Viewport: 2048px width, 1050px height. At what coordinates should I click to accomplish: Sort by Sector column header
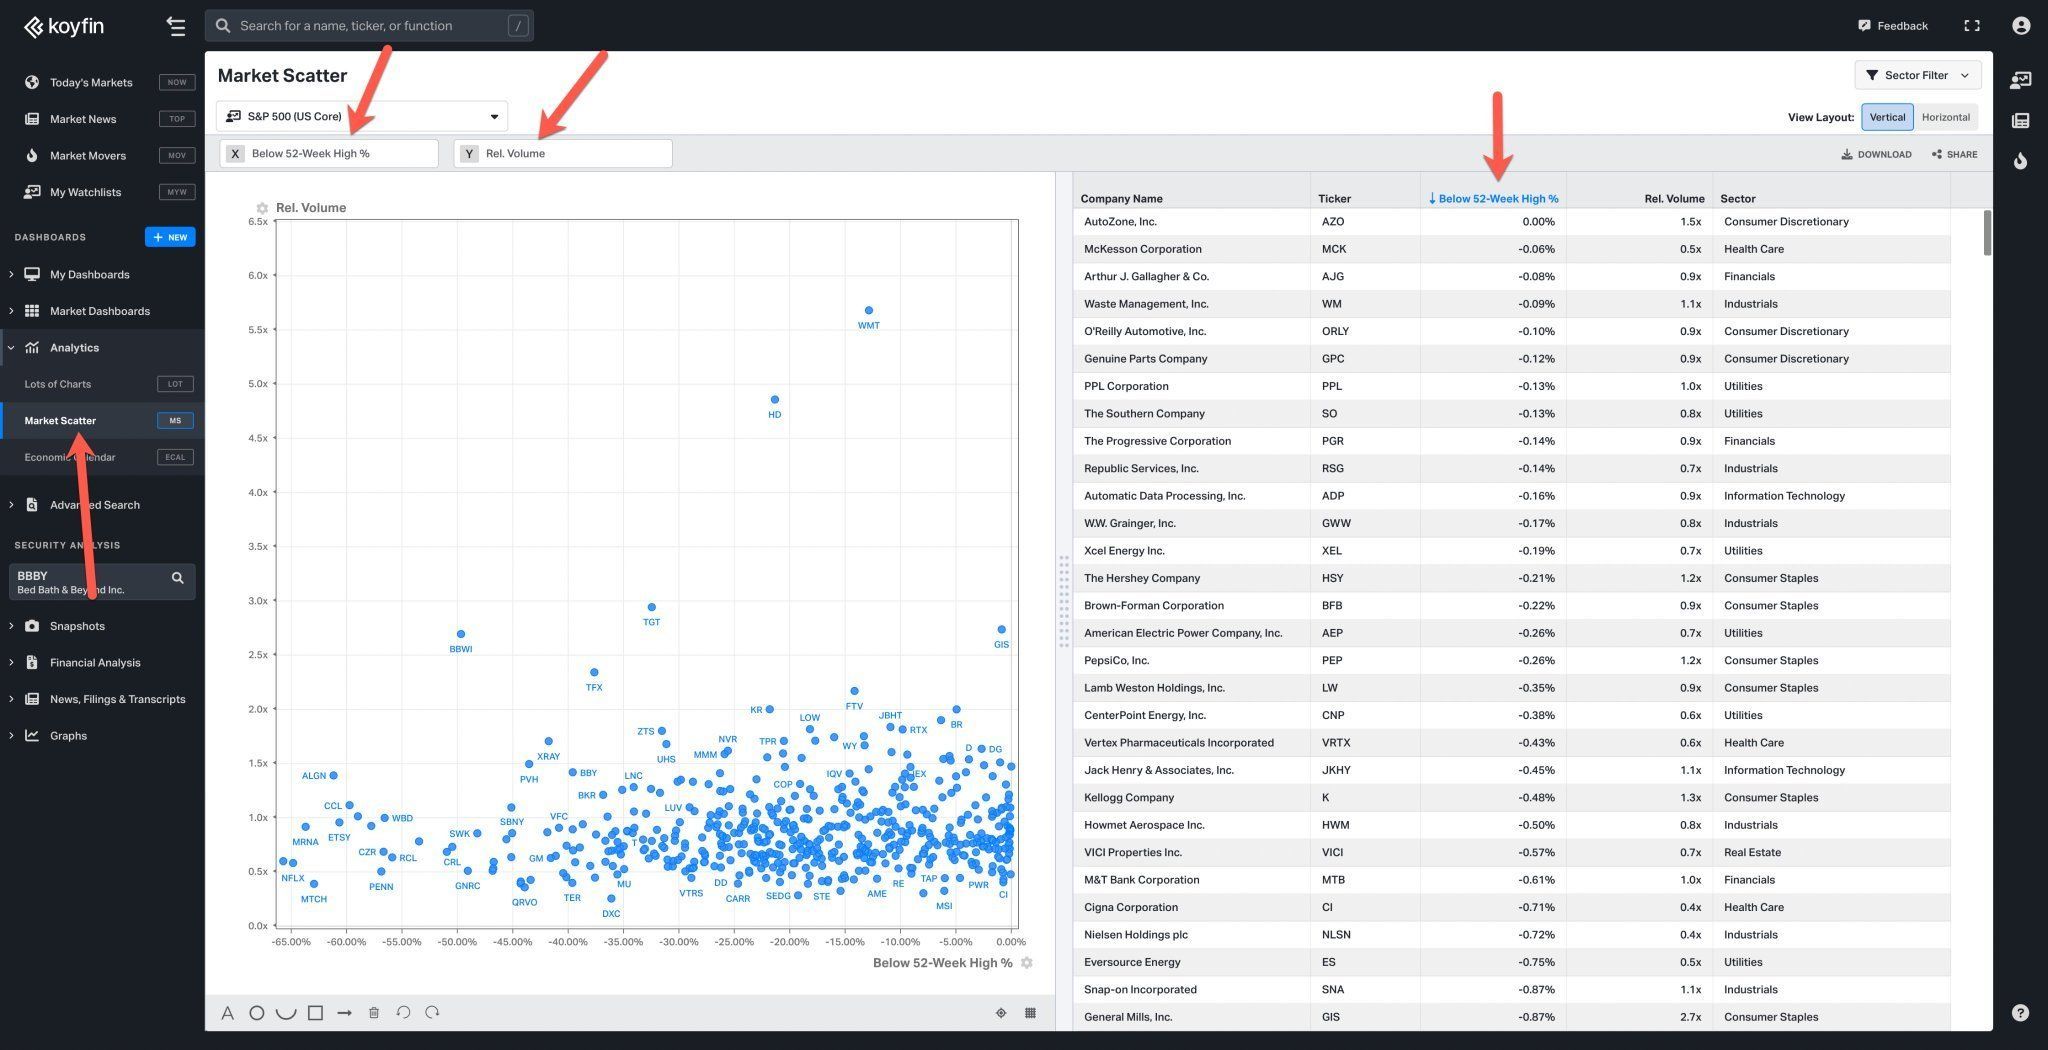(x=1738, y=198)
